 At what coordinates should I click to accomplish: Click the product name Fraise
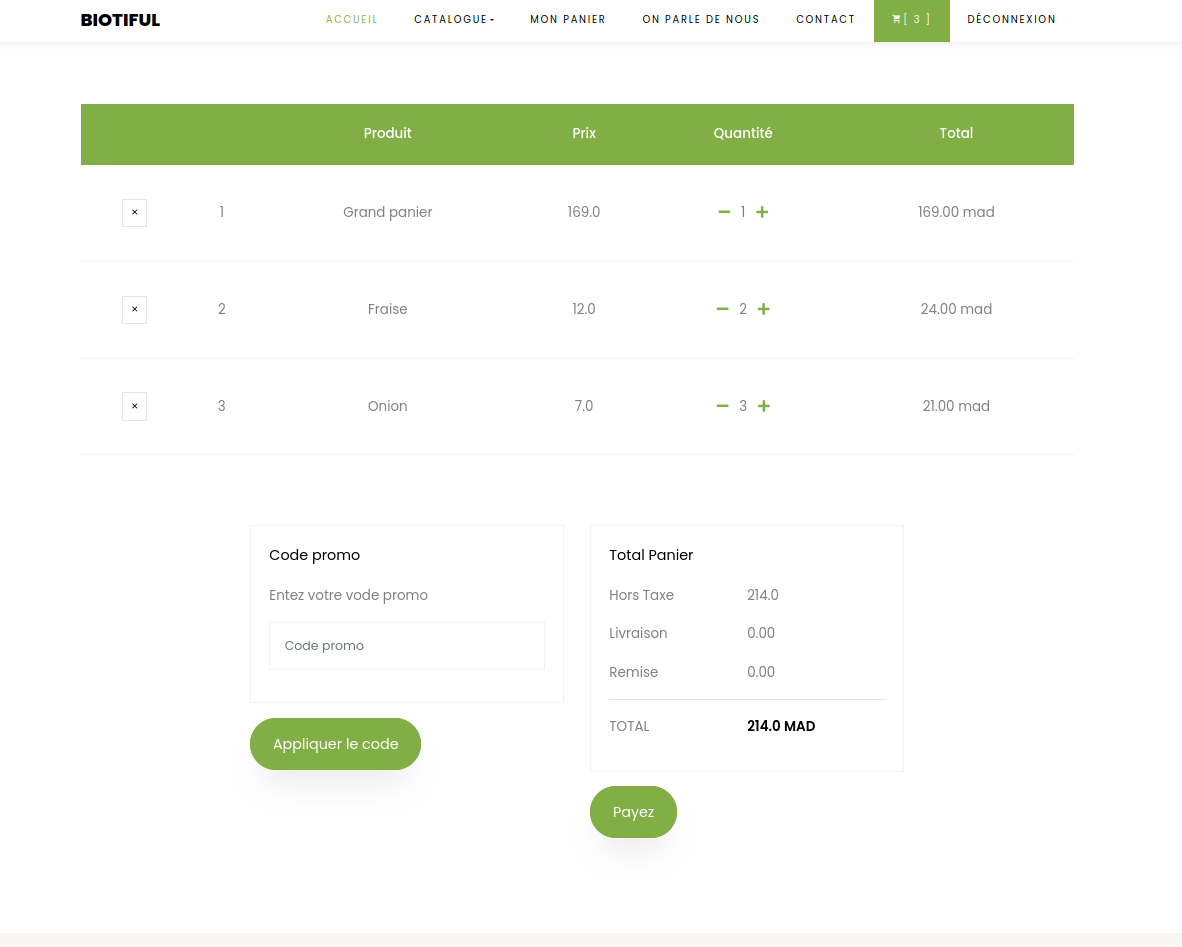coord(387,309)
